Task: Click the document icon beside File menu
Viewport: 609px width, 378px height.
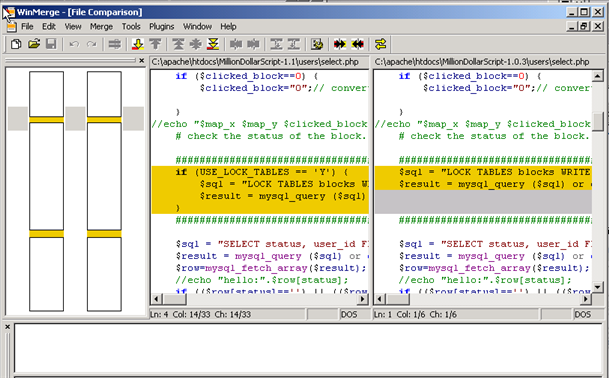Action: [x=12, y=26]
